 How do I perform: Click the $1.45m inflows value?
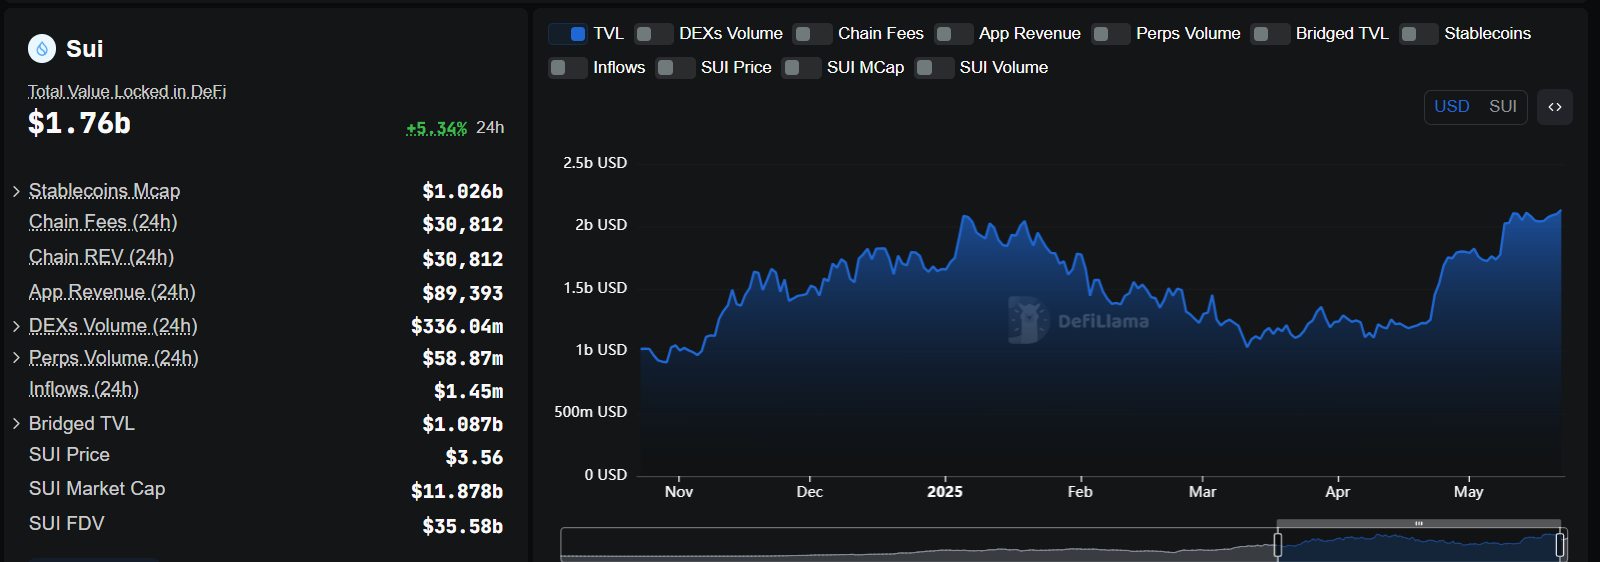pyautogui.click(x=469, y=391)
